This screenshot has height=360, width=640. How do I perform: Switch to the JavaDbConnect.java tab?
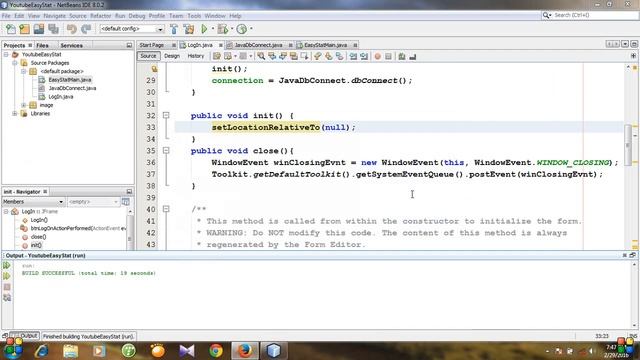tap(258, 45)
